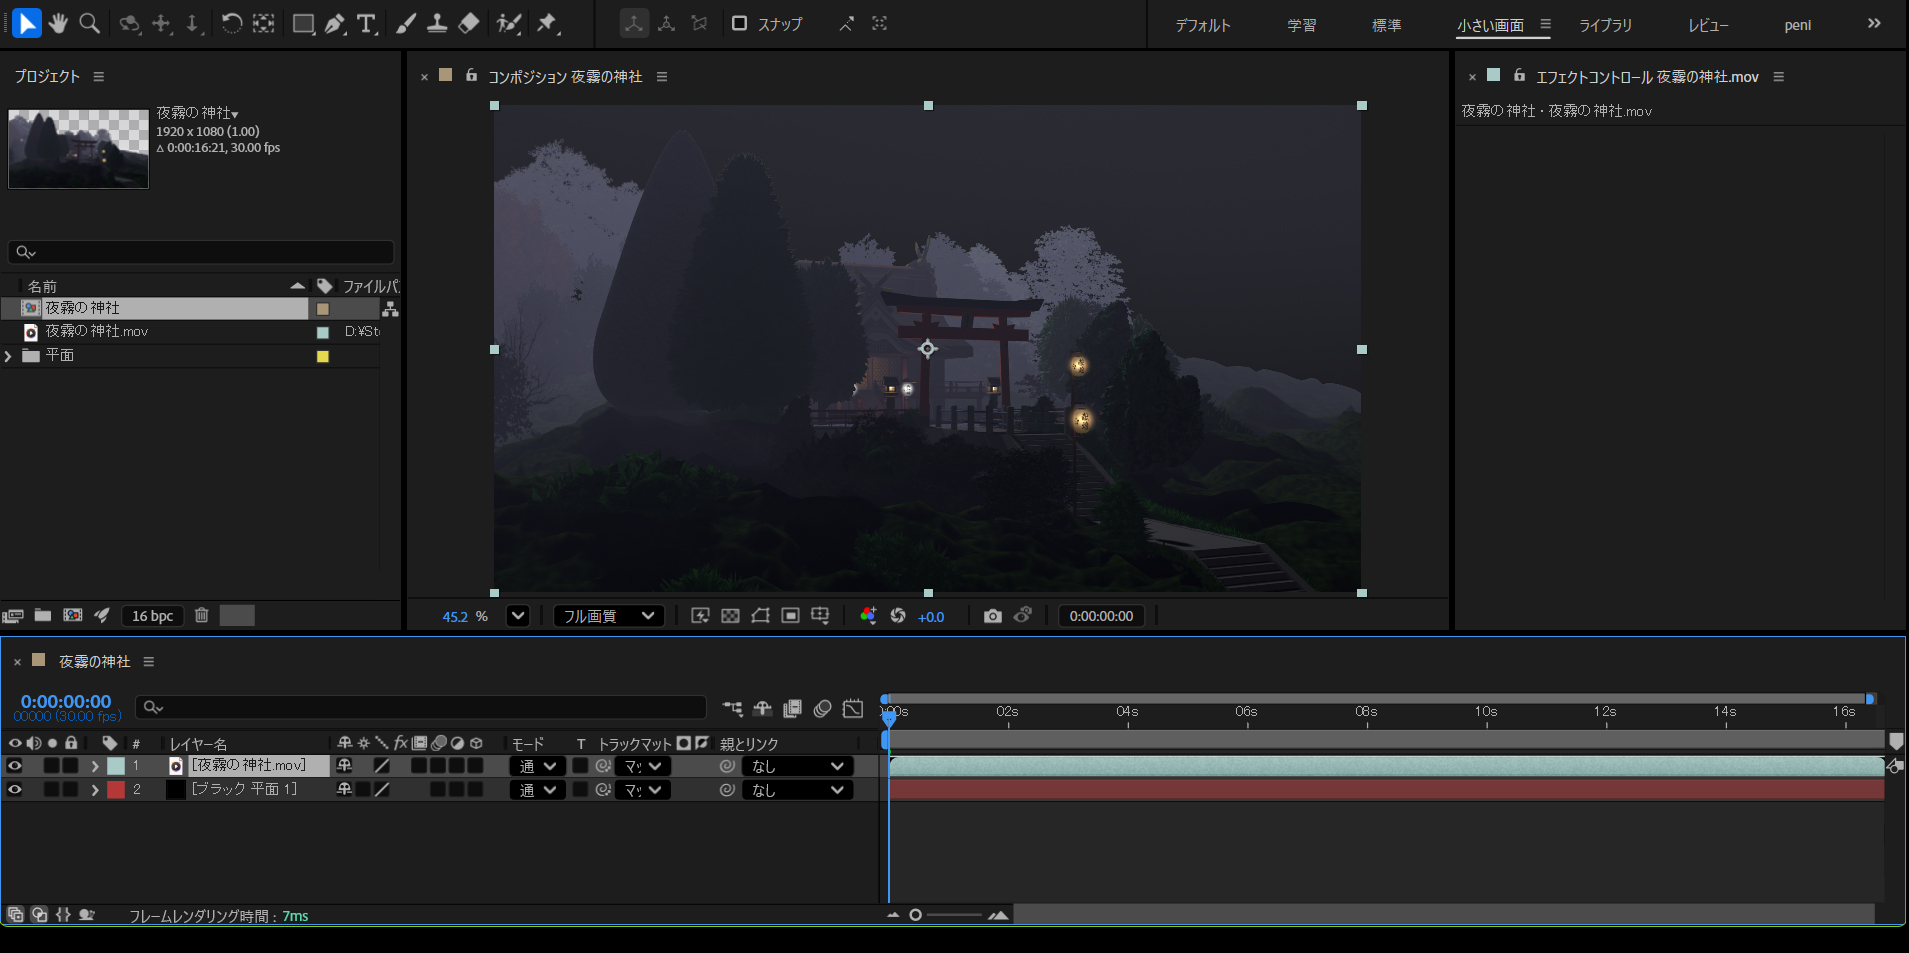The width and height of the screenshot is (1909, 953).
Task: Select the Pen tool
Action: click(335, 23)
